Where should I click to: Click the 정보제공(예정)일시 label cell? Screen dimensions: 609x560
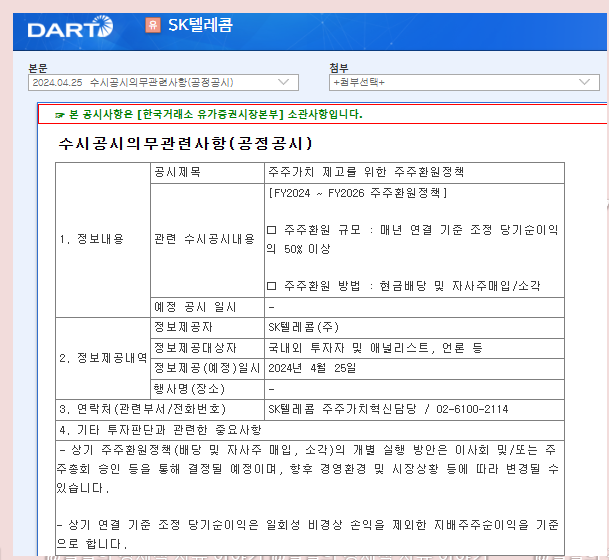point(207,369)
